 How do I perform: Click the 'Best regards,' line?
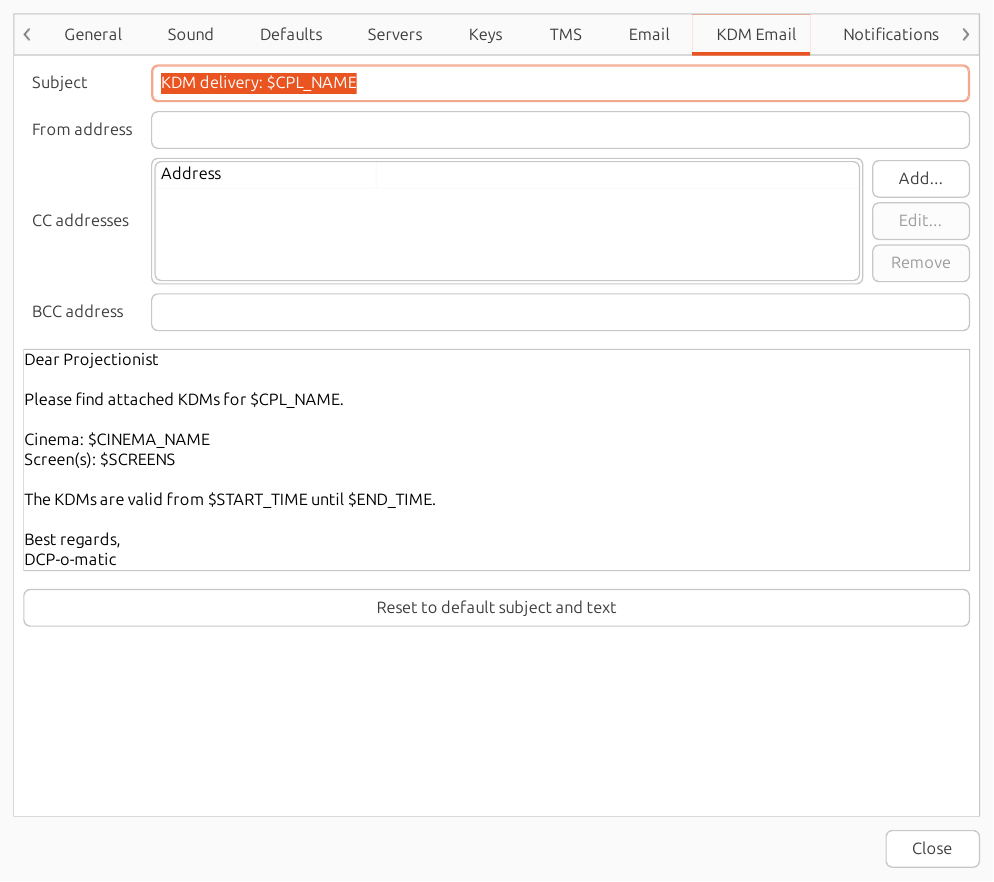click(72, 540)
